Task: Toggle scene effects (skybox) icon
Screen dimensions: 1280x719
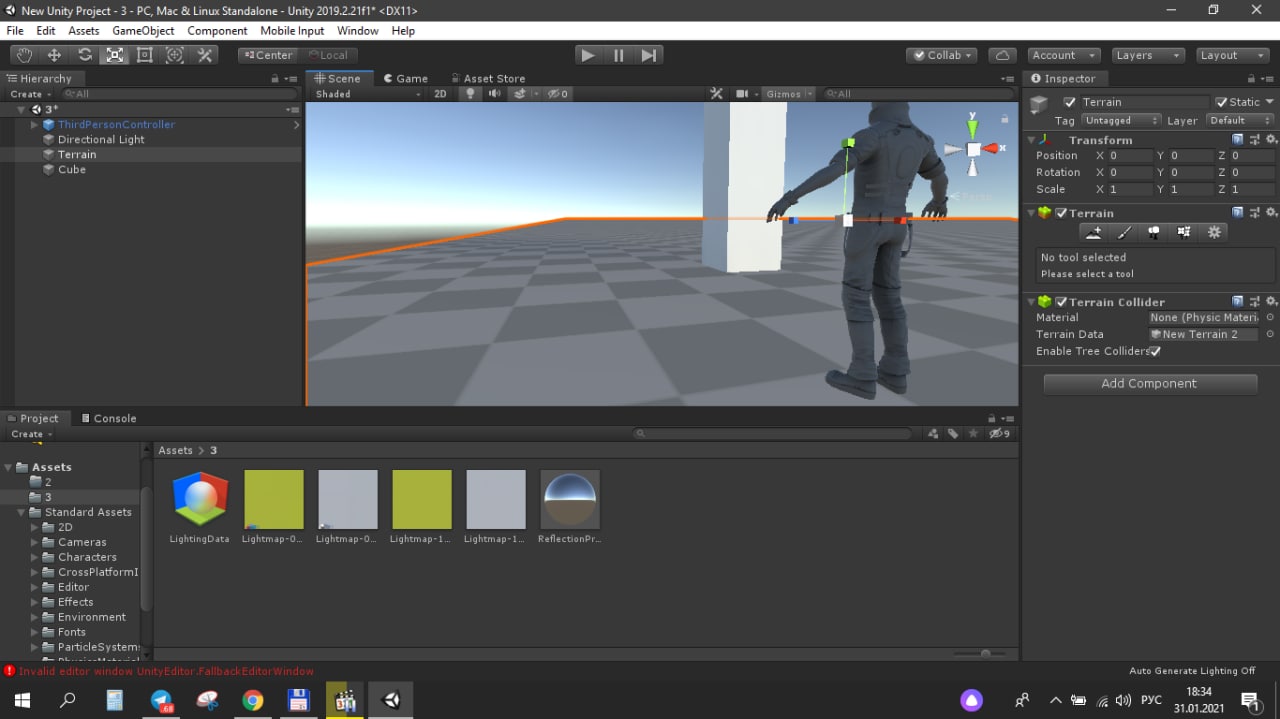Action: pos(519,94)
